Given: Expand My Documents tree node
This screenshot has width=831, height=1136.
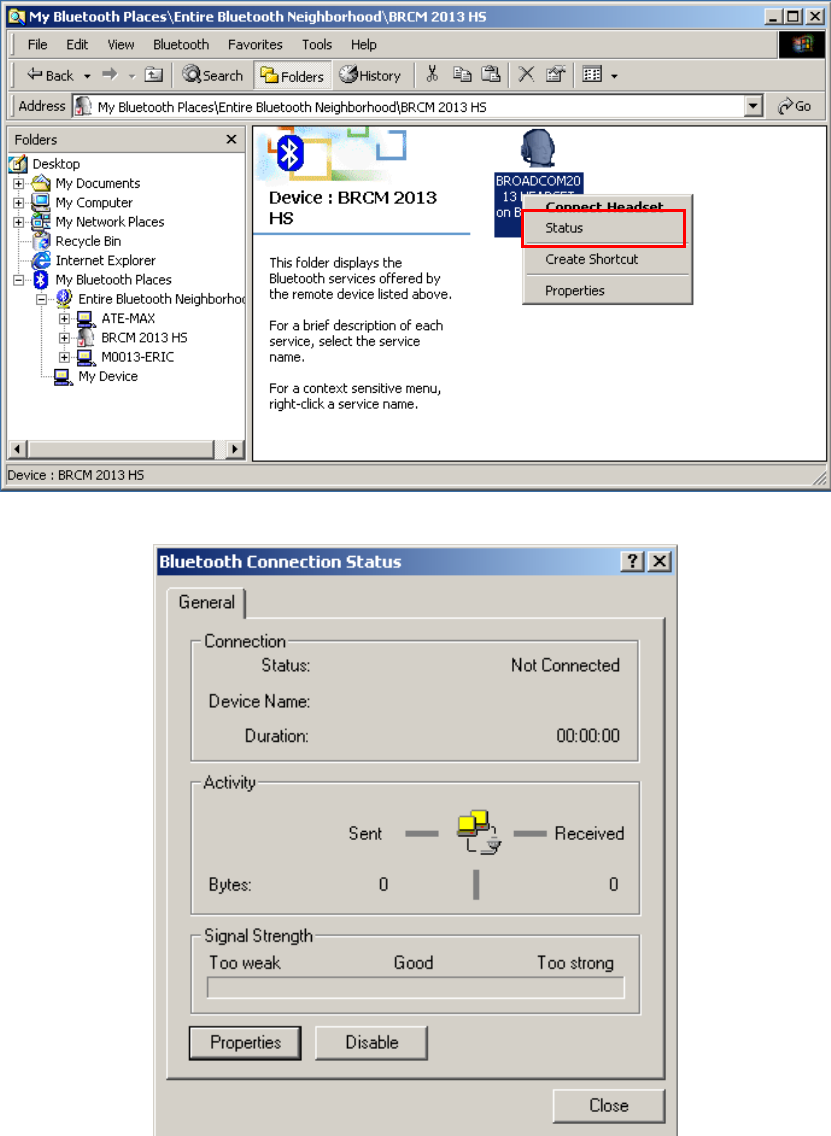Looking at the screenshot, I should pyautogui.click(x=19, y=183).
